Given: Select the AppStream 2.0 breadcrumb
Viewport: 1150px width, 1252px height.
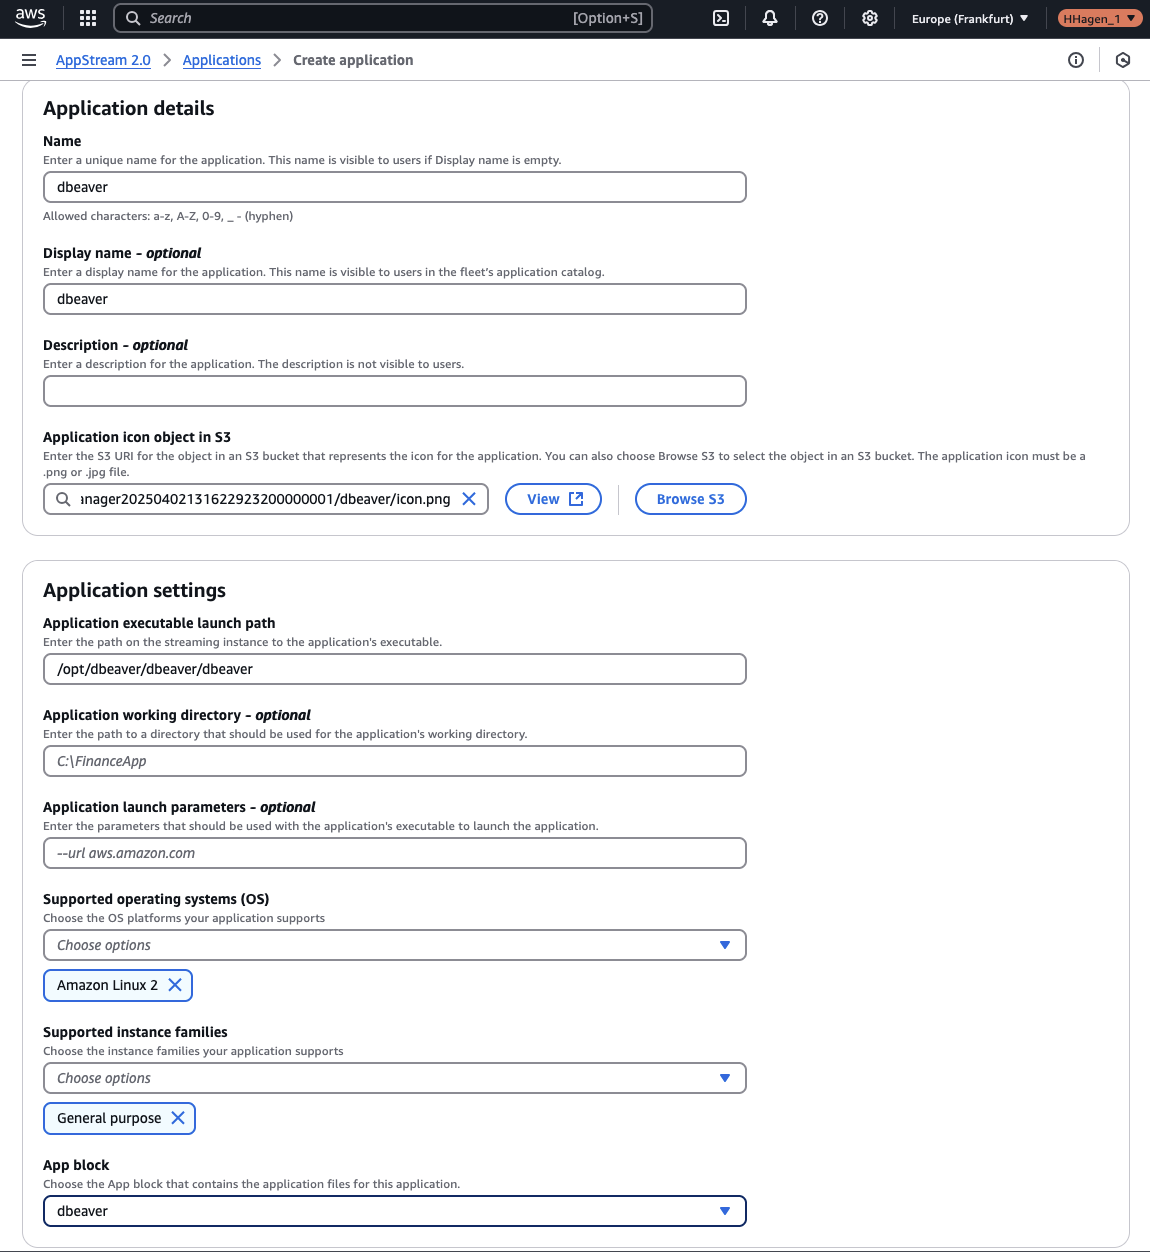Looking at the screenshot, I should point(103,60).
